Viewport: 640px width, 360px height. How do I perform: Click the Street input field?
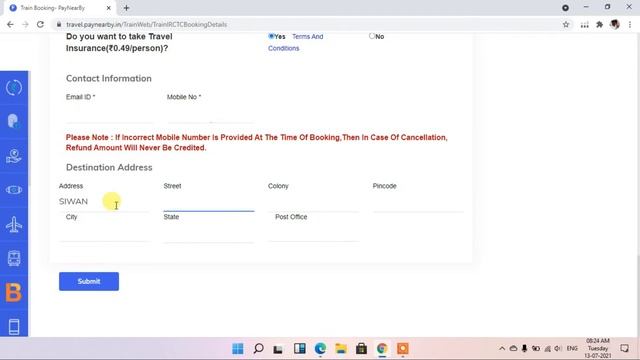pyautogui.click(x=209, y=203)
